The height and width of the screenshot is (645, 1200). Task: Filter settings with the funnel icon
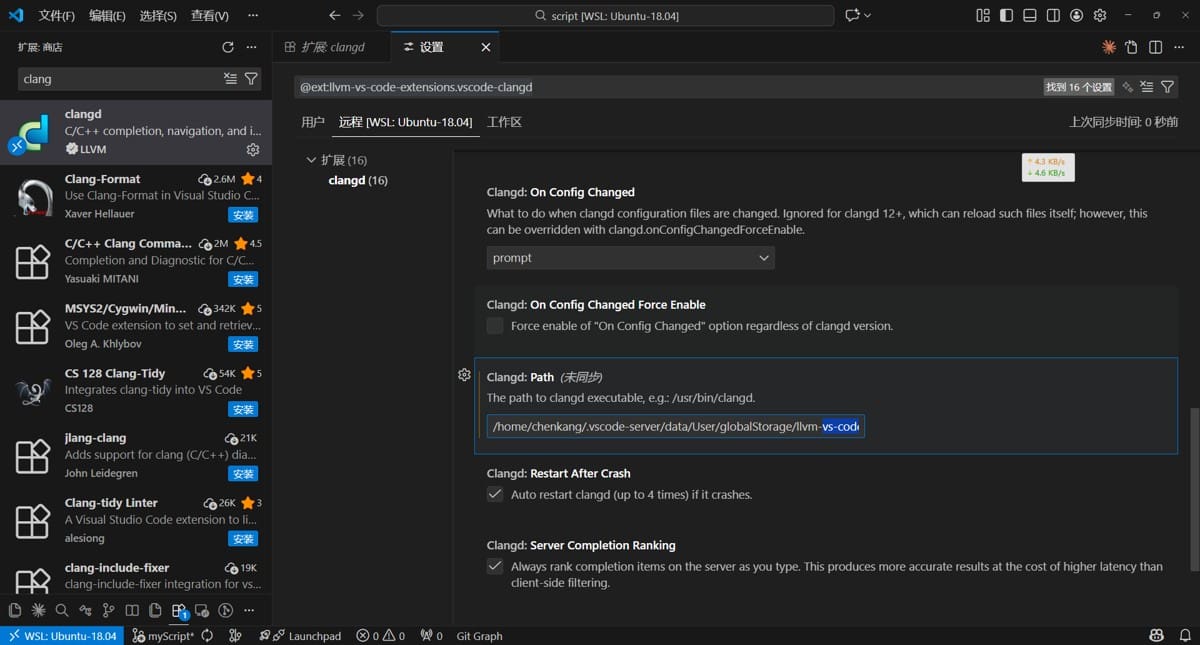[1167, 87]
